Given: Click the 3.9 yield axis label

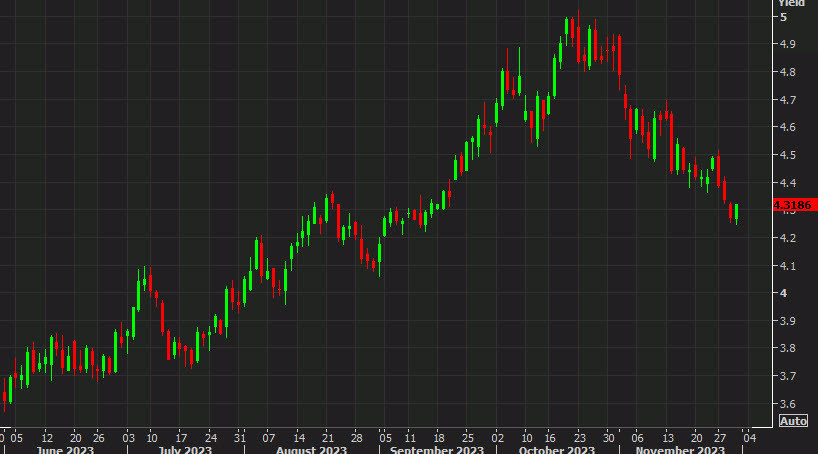Looking at the screenshot, I should [x=788, y=321].
